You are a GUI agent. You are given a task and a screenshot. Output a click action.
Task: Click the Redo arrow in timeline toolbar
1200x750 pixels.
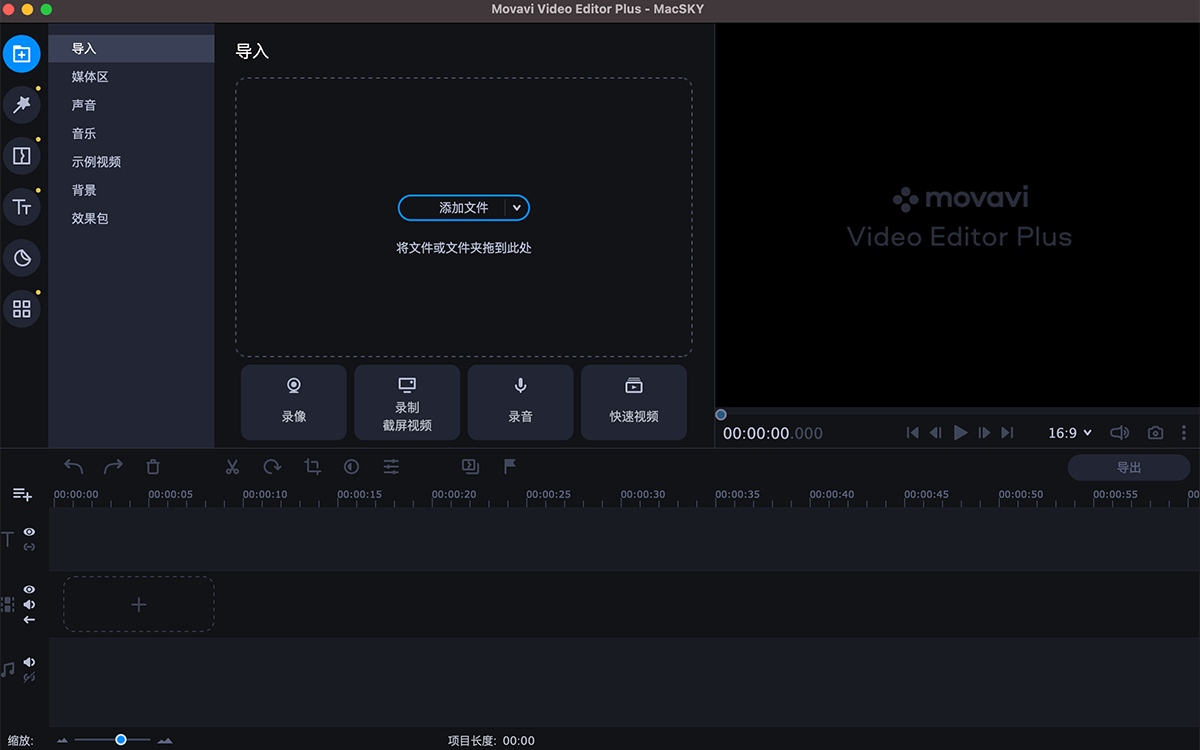(x=113, y=466)
